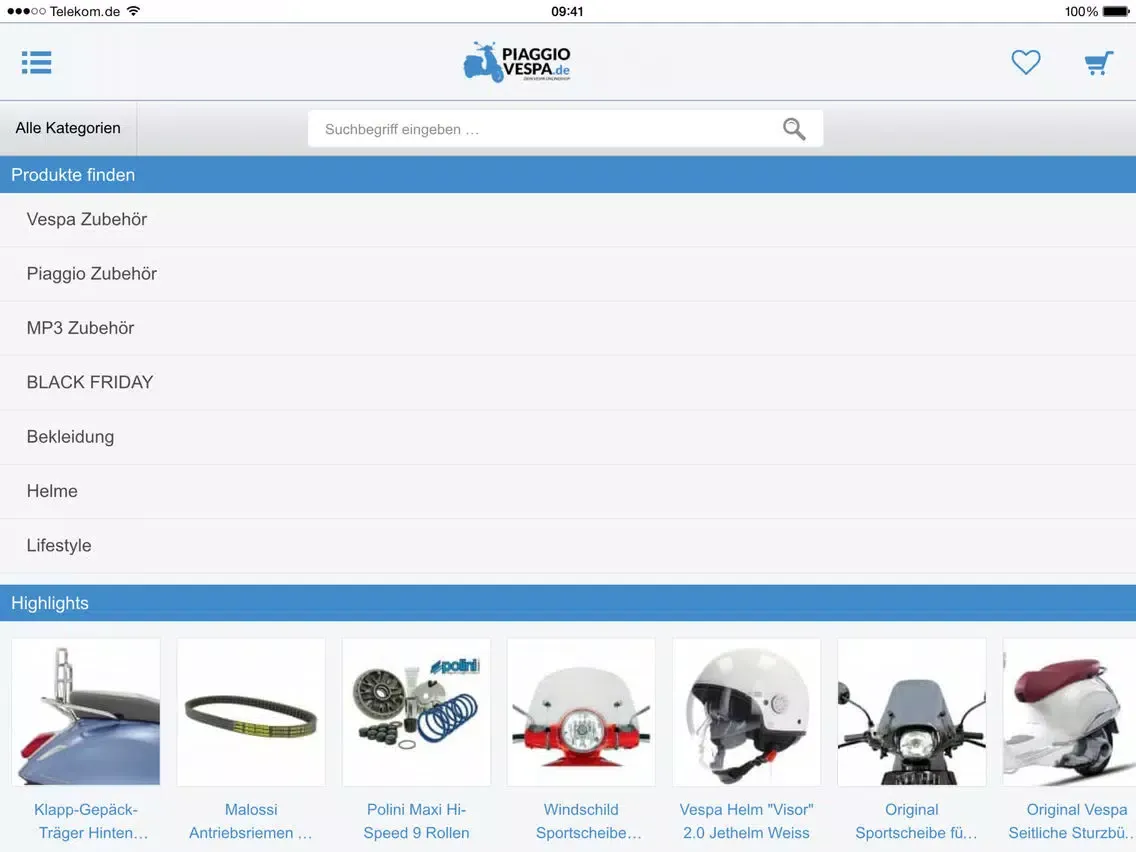Tap the Highlights section header

click(x=568, y=603)
